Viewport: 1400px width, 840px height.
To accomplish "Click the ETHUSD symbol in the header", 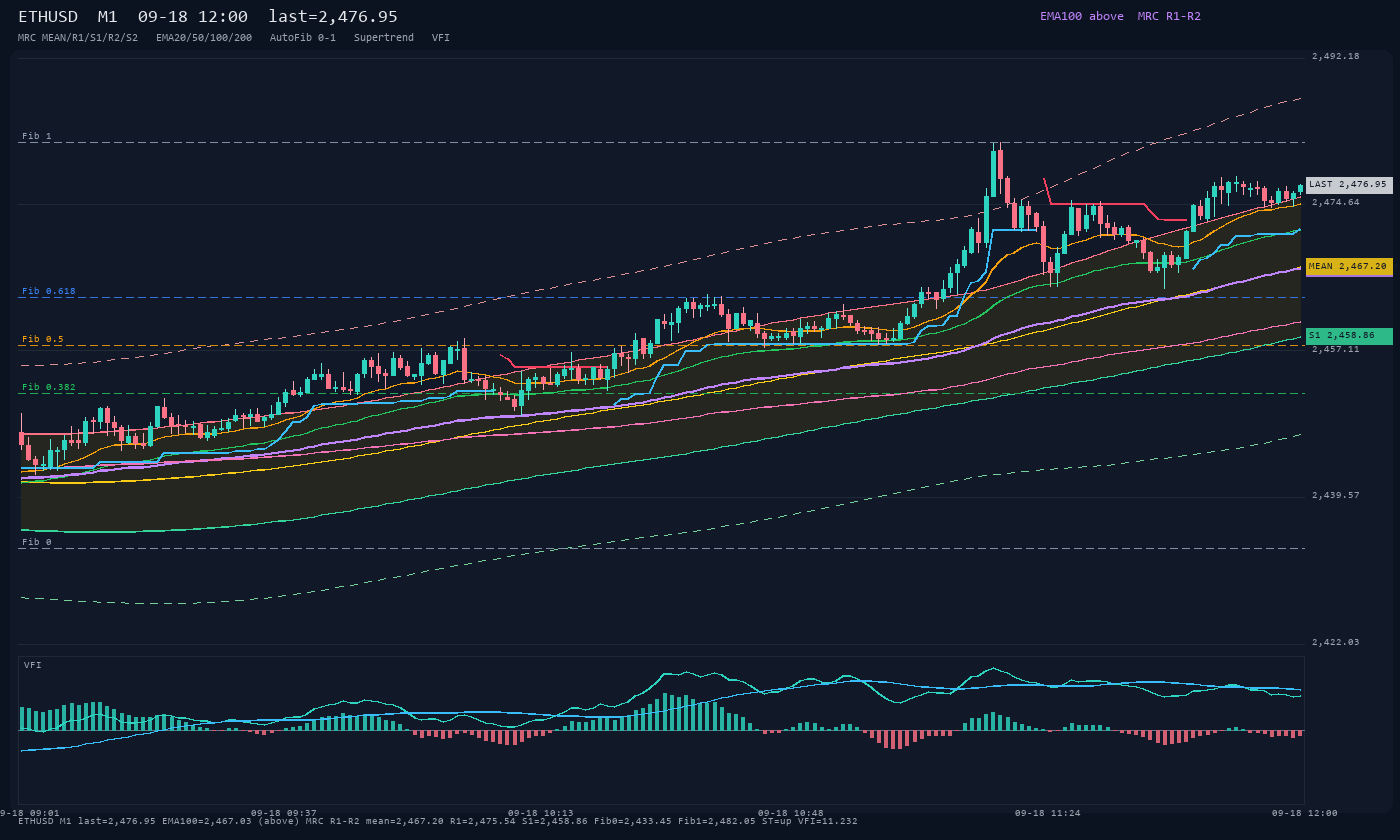I will tap(48, 16).
